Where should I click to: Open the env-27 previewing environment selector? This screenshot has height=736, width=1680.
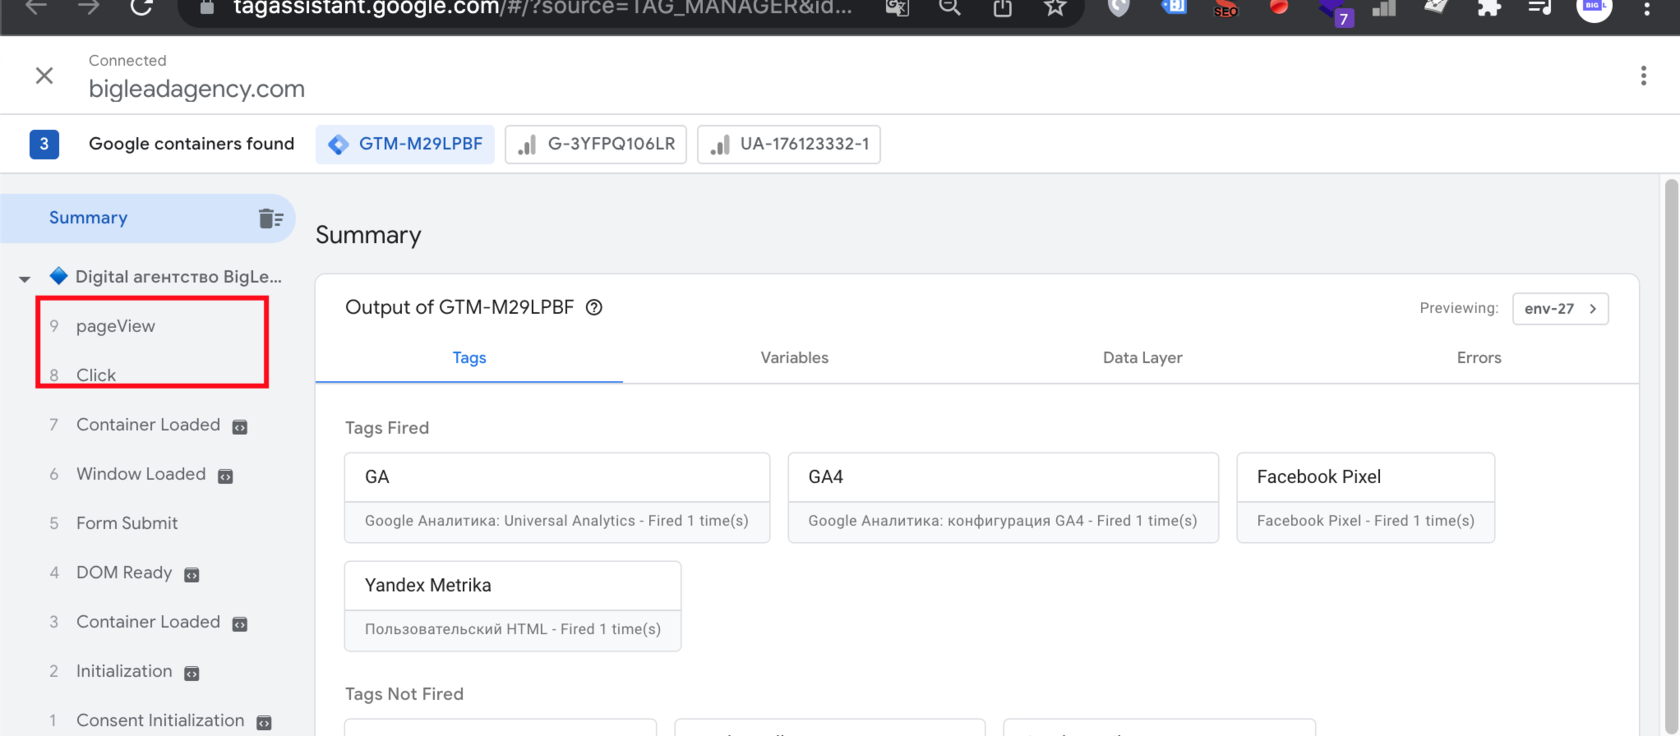pyautogui.click(x=1560, y=308)
